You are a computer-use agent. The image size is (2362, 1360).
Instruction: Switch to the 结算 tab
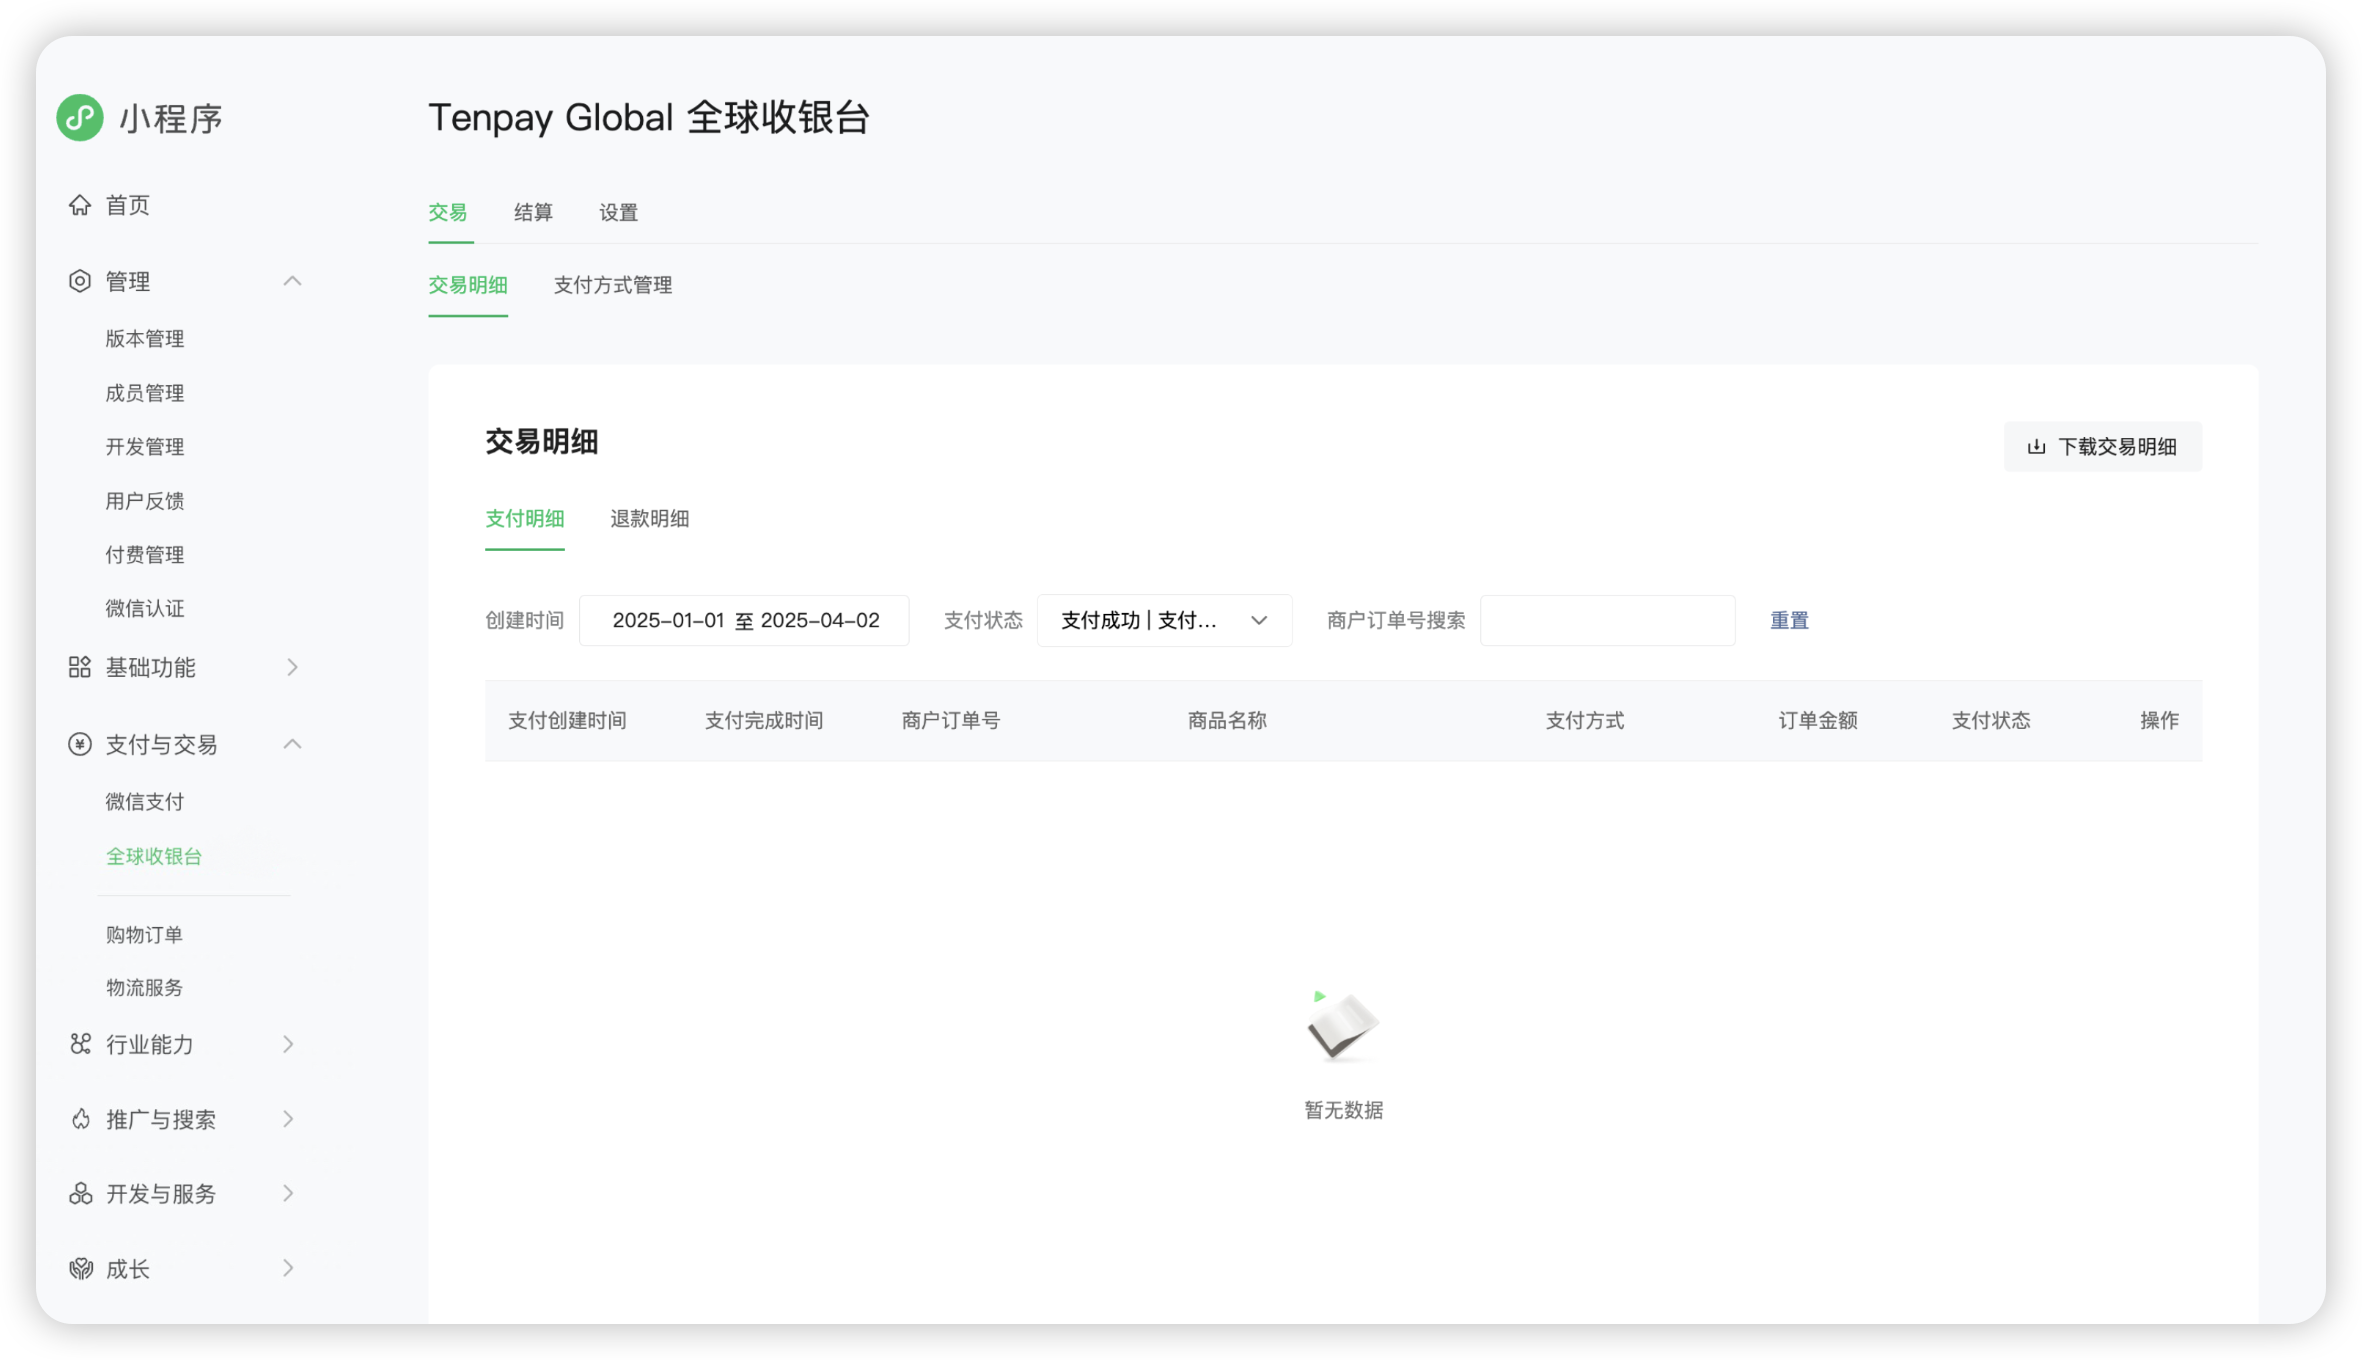[533, 212]
